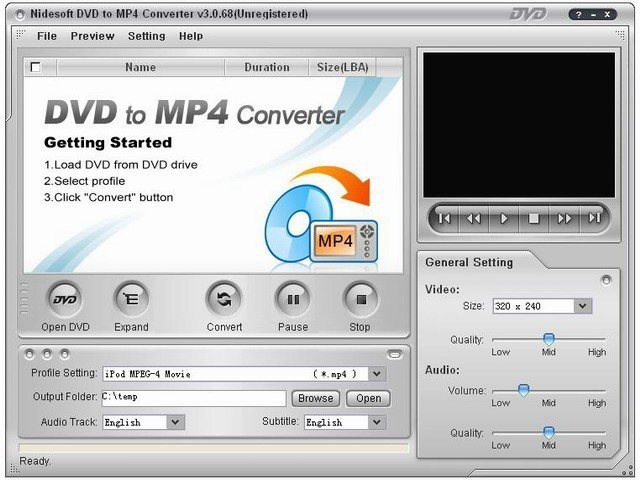
Task: Click the round knob in General Setting panel
Action: point(606,280)
